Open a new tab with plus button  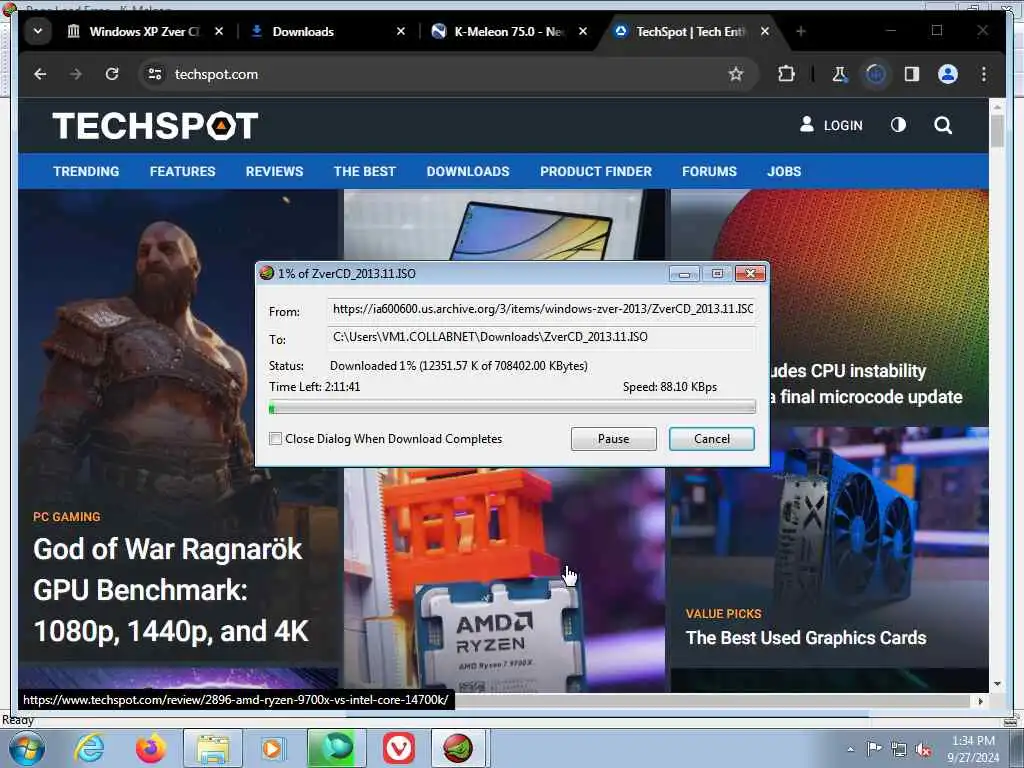(x=801, y=31)
